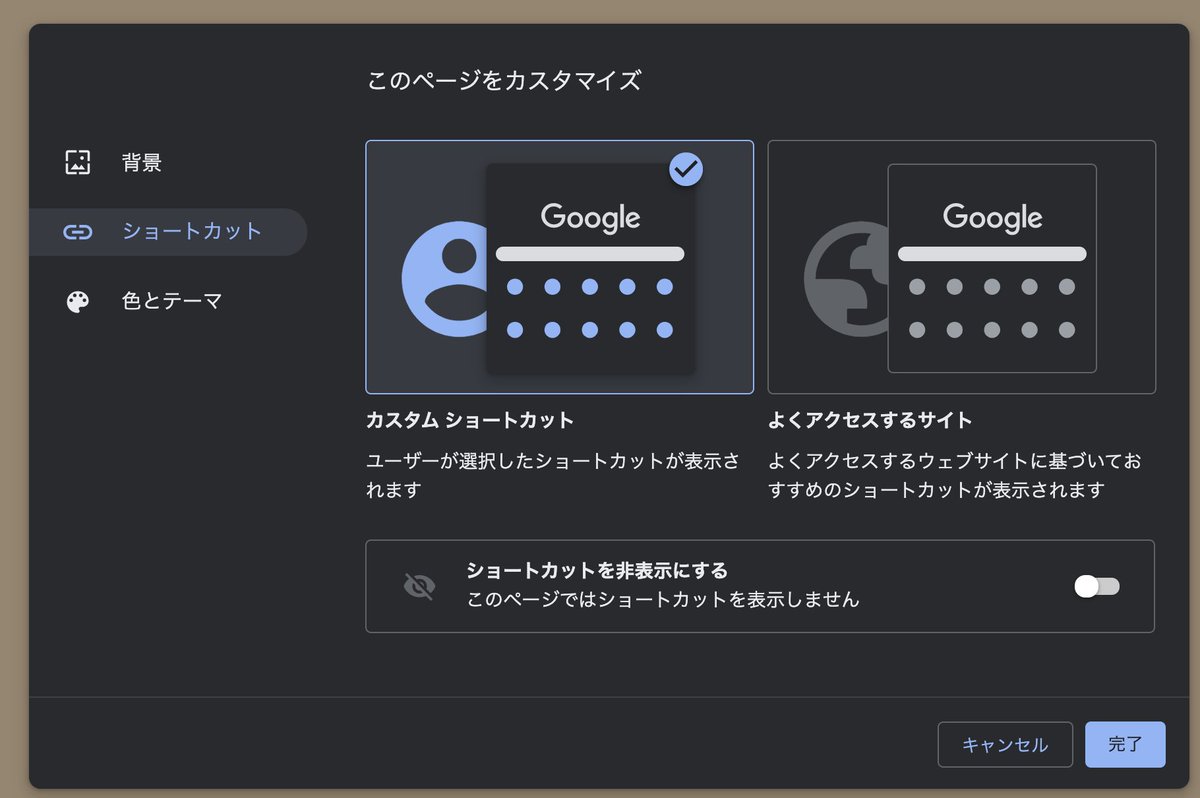This screenshot has width=1200, height=798.
Task: Click the カスタム ショートカット heading text
Action: [x=470, y=420]
